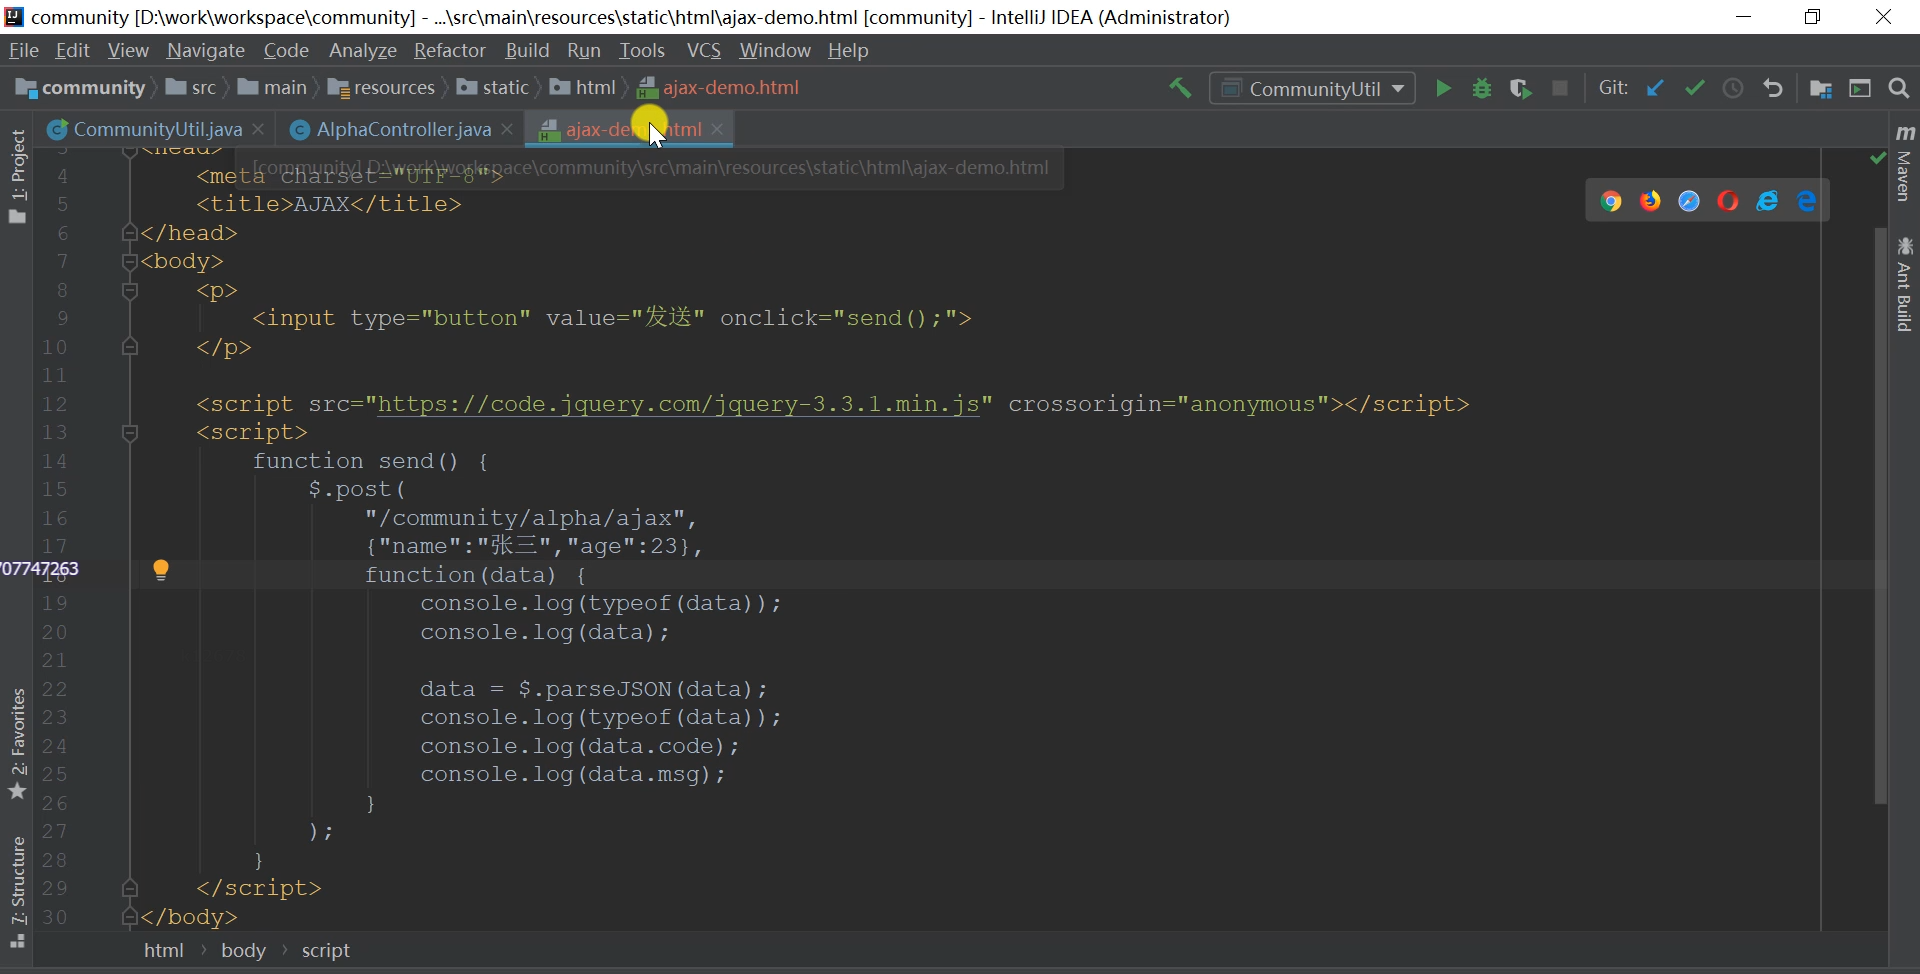
Task: Place cursor on the $.parseJSON(data) line
Action: [x=594, y=689]
